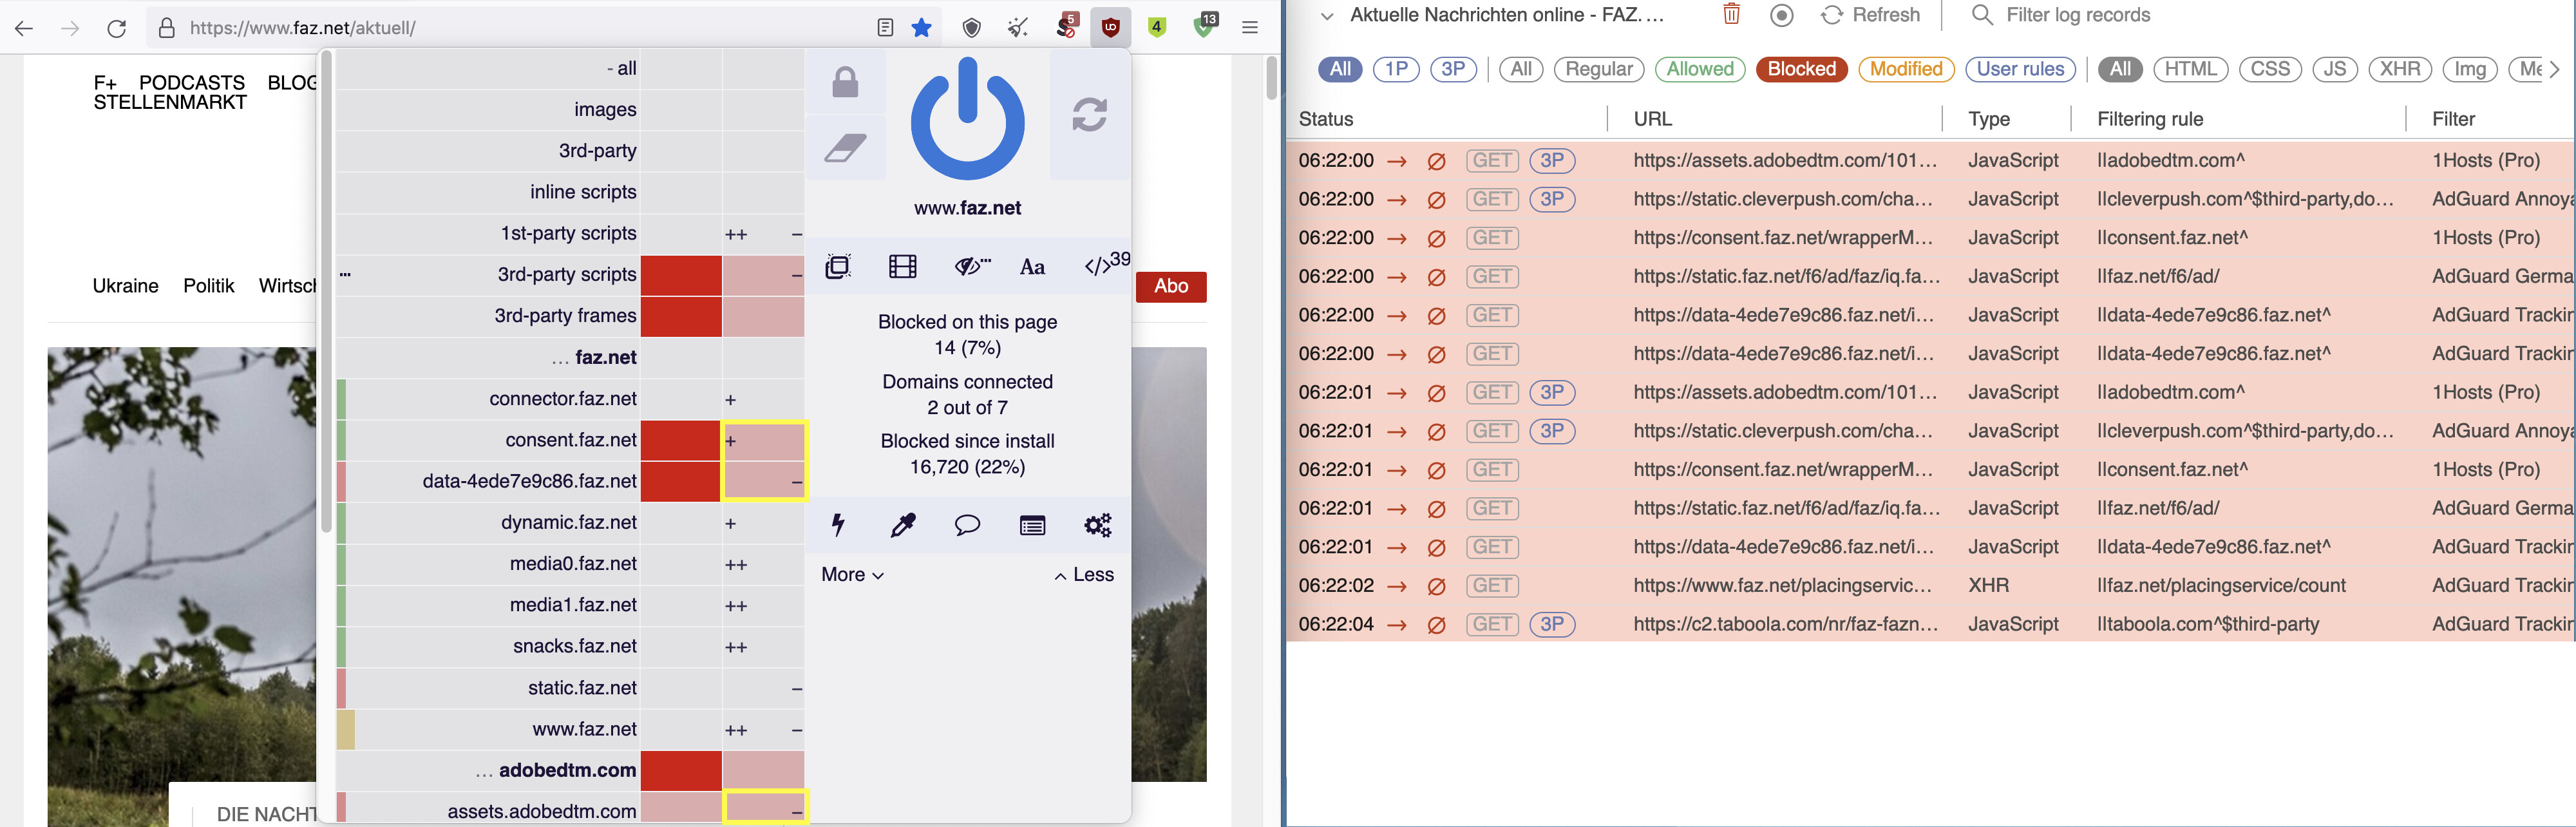Viewport: 2576px width, 827px height.
Task: Click the address bar lock icon
Action: pos(167,28)
